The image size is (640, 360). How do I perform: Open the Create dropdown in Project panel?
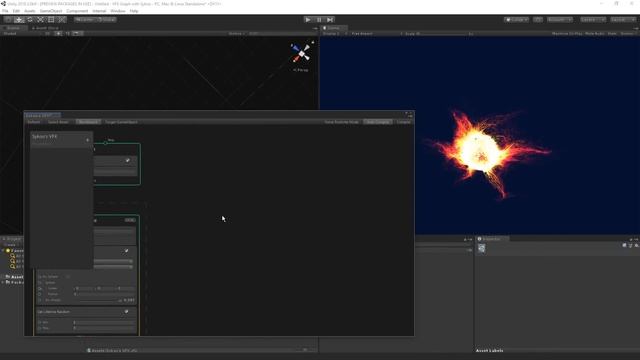pyautogui.click(x=10, y=244)
